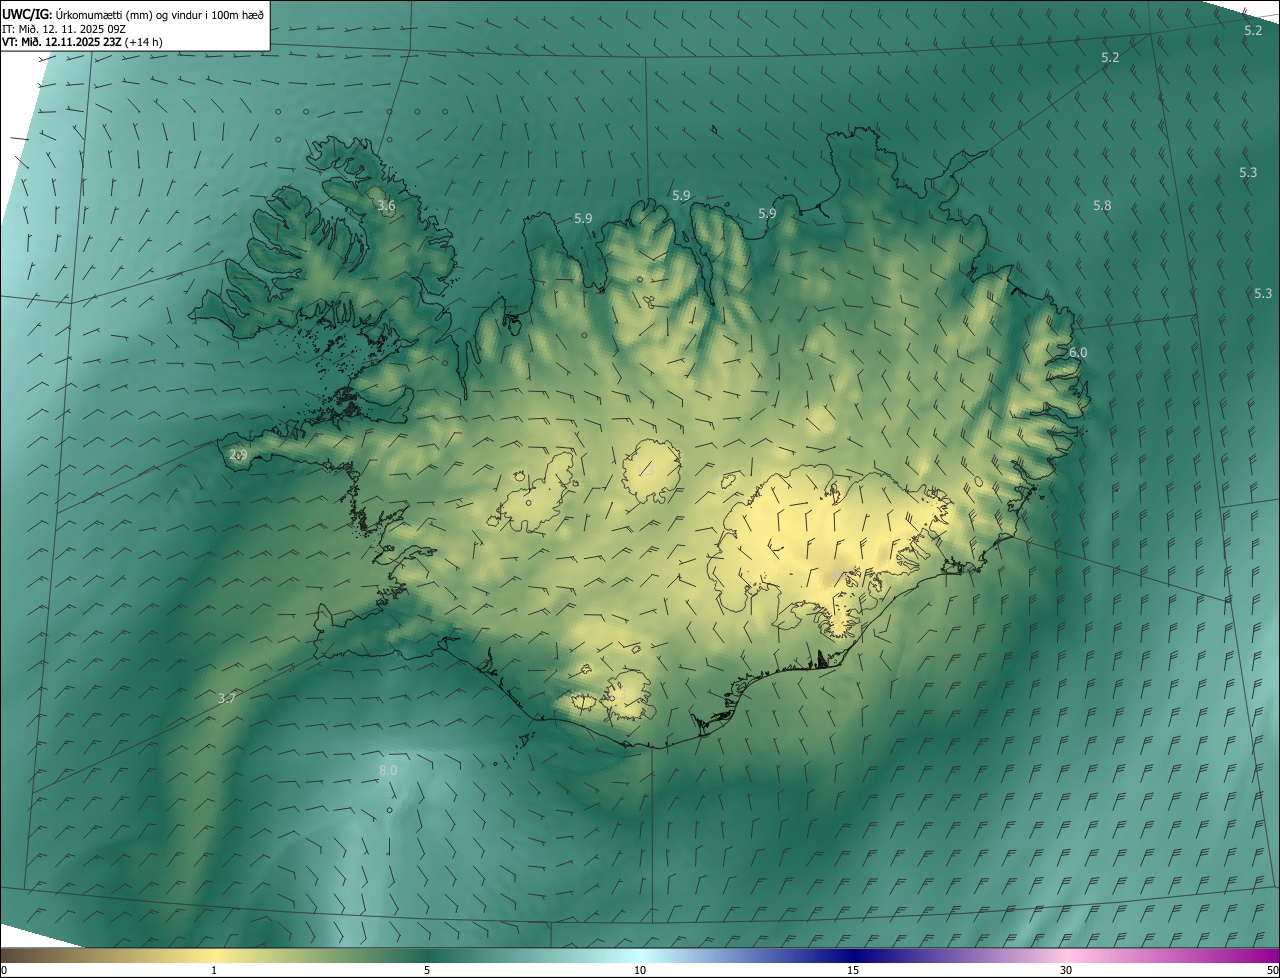Viewport: 1280px width, 978px height.
Task: Select the 1 mm tick on the color scale
Action: coord(214,970)
